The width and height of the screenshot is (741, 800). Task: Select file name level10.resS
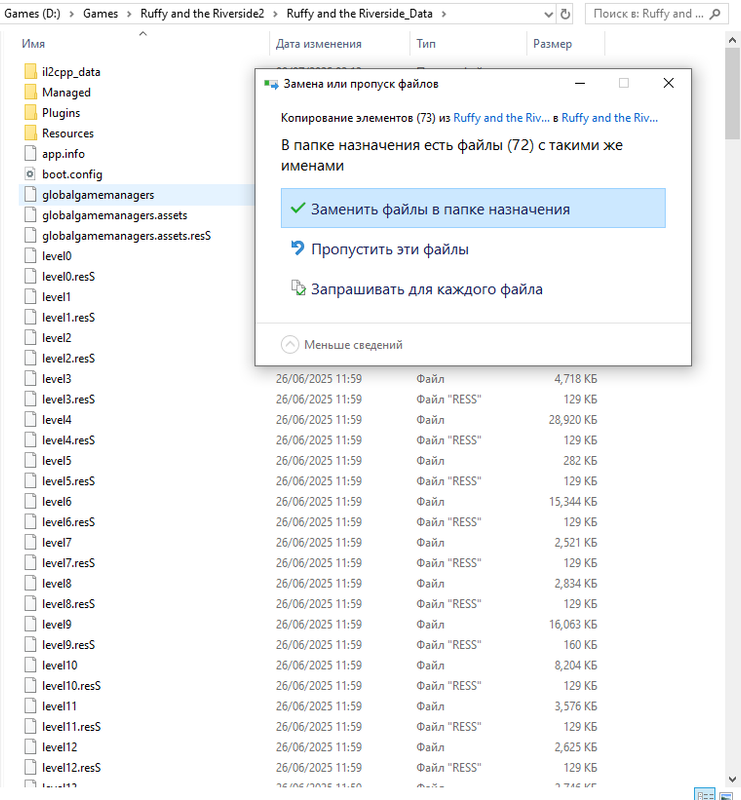click(x=71, y=686)
